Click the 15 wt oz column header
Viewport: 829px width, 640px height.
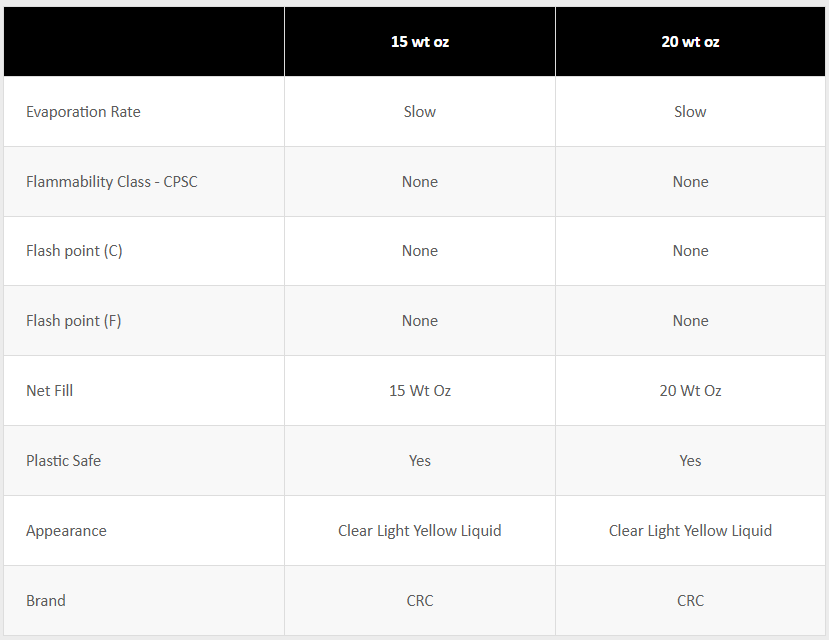click(420, 42)
